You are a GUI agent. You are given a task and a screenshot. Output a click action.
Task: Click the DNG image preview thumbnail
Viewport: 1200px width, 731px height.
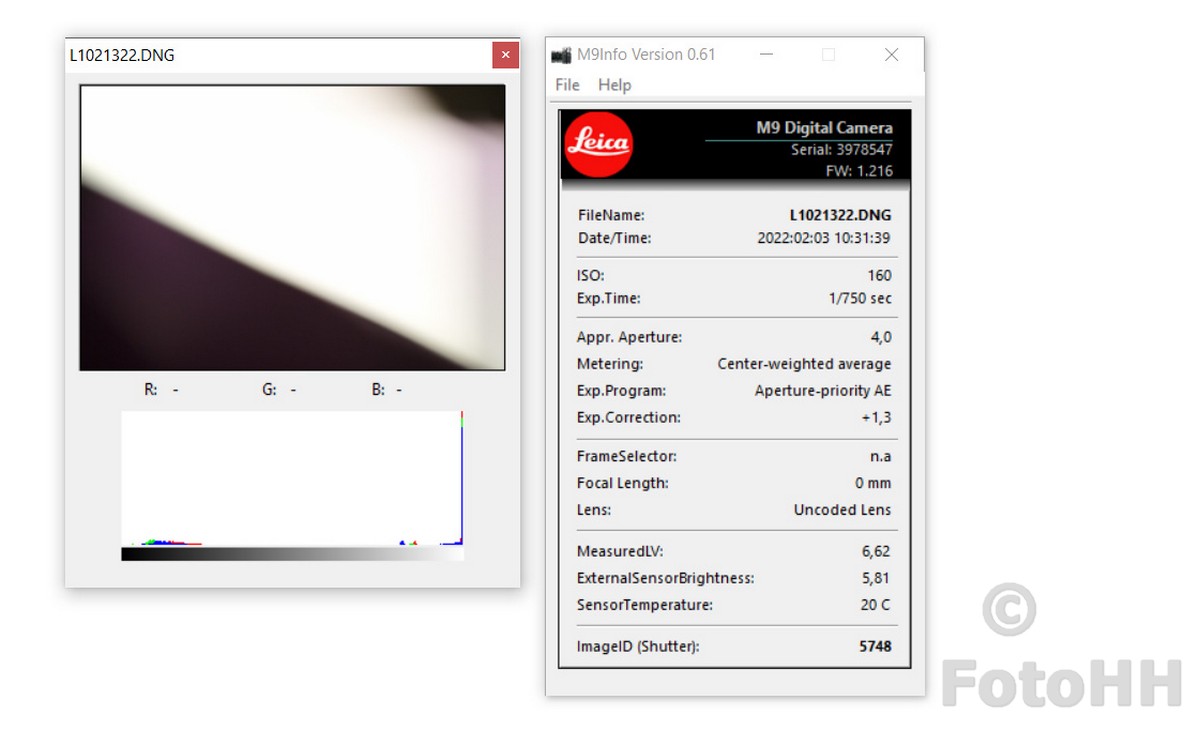292,227
